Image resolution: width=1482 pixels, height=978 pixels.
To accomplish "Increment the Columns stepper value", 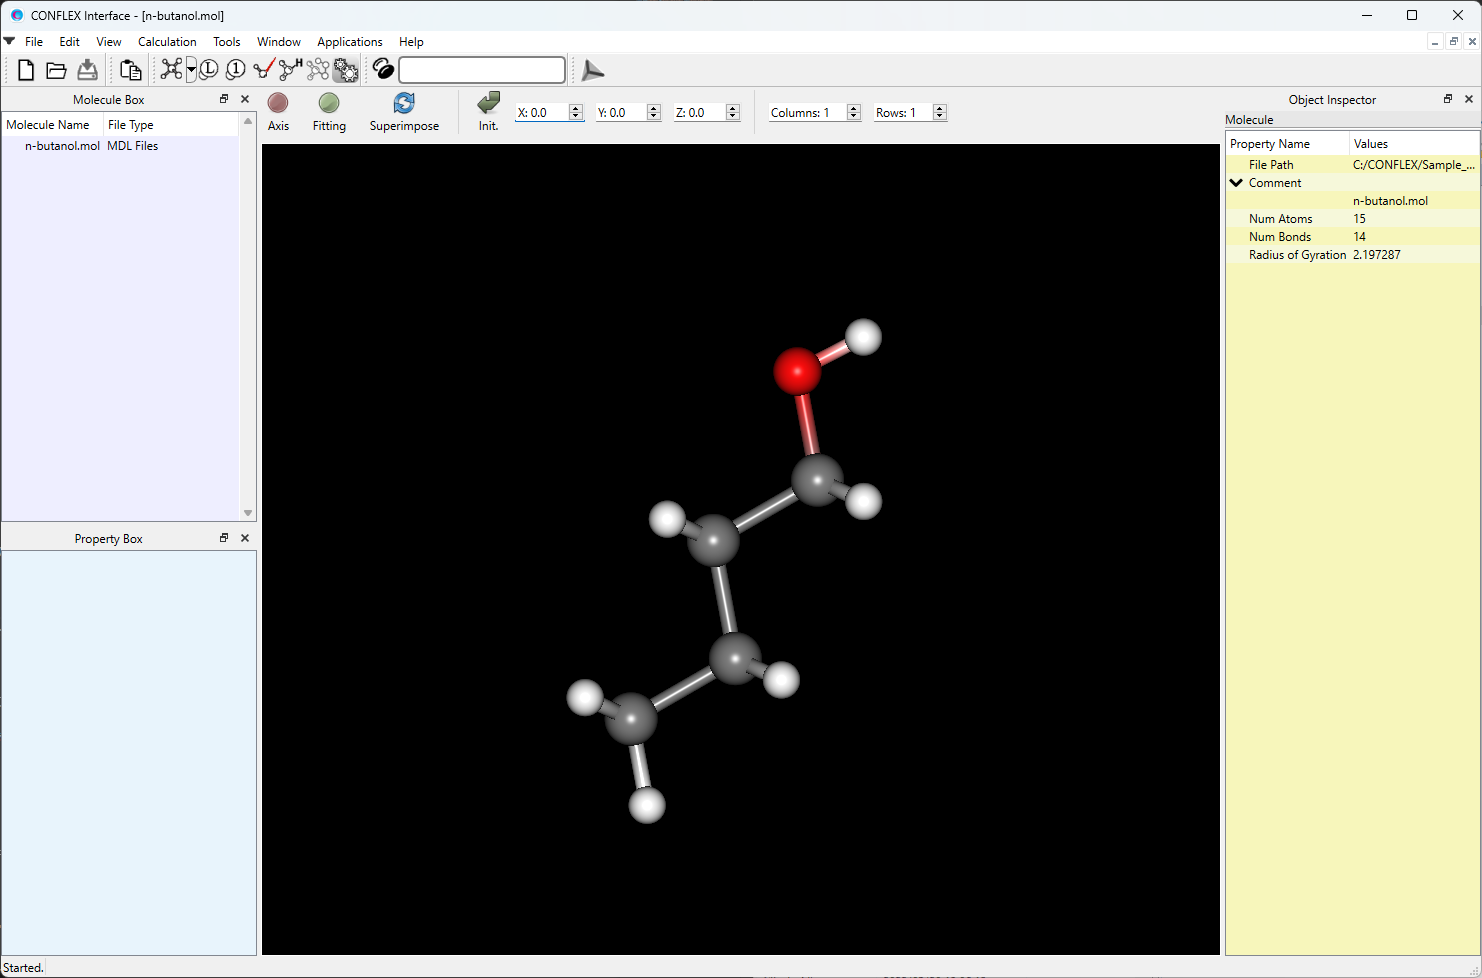I will point(853,108).
